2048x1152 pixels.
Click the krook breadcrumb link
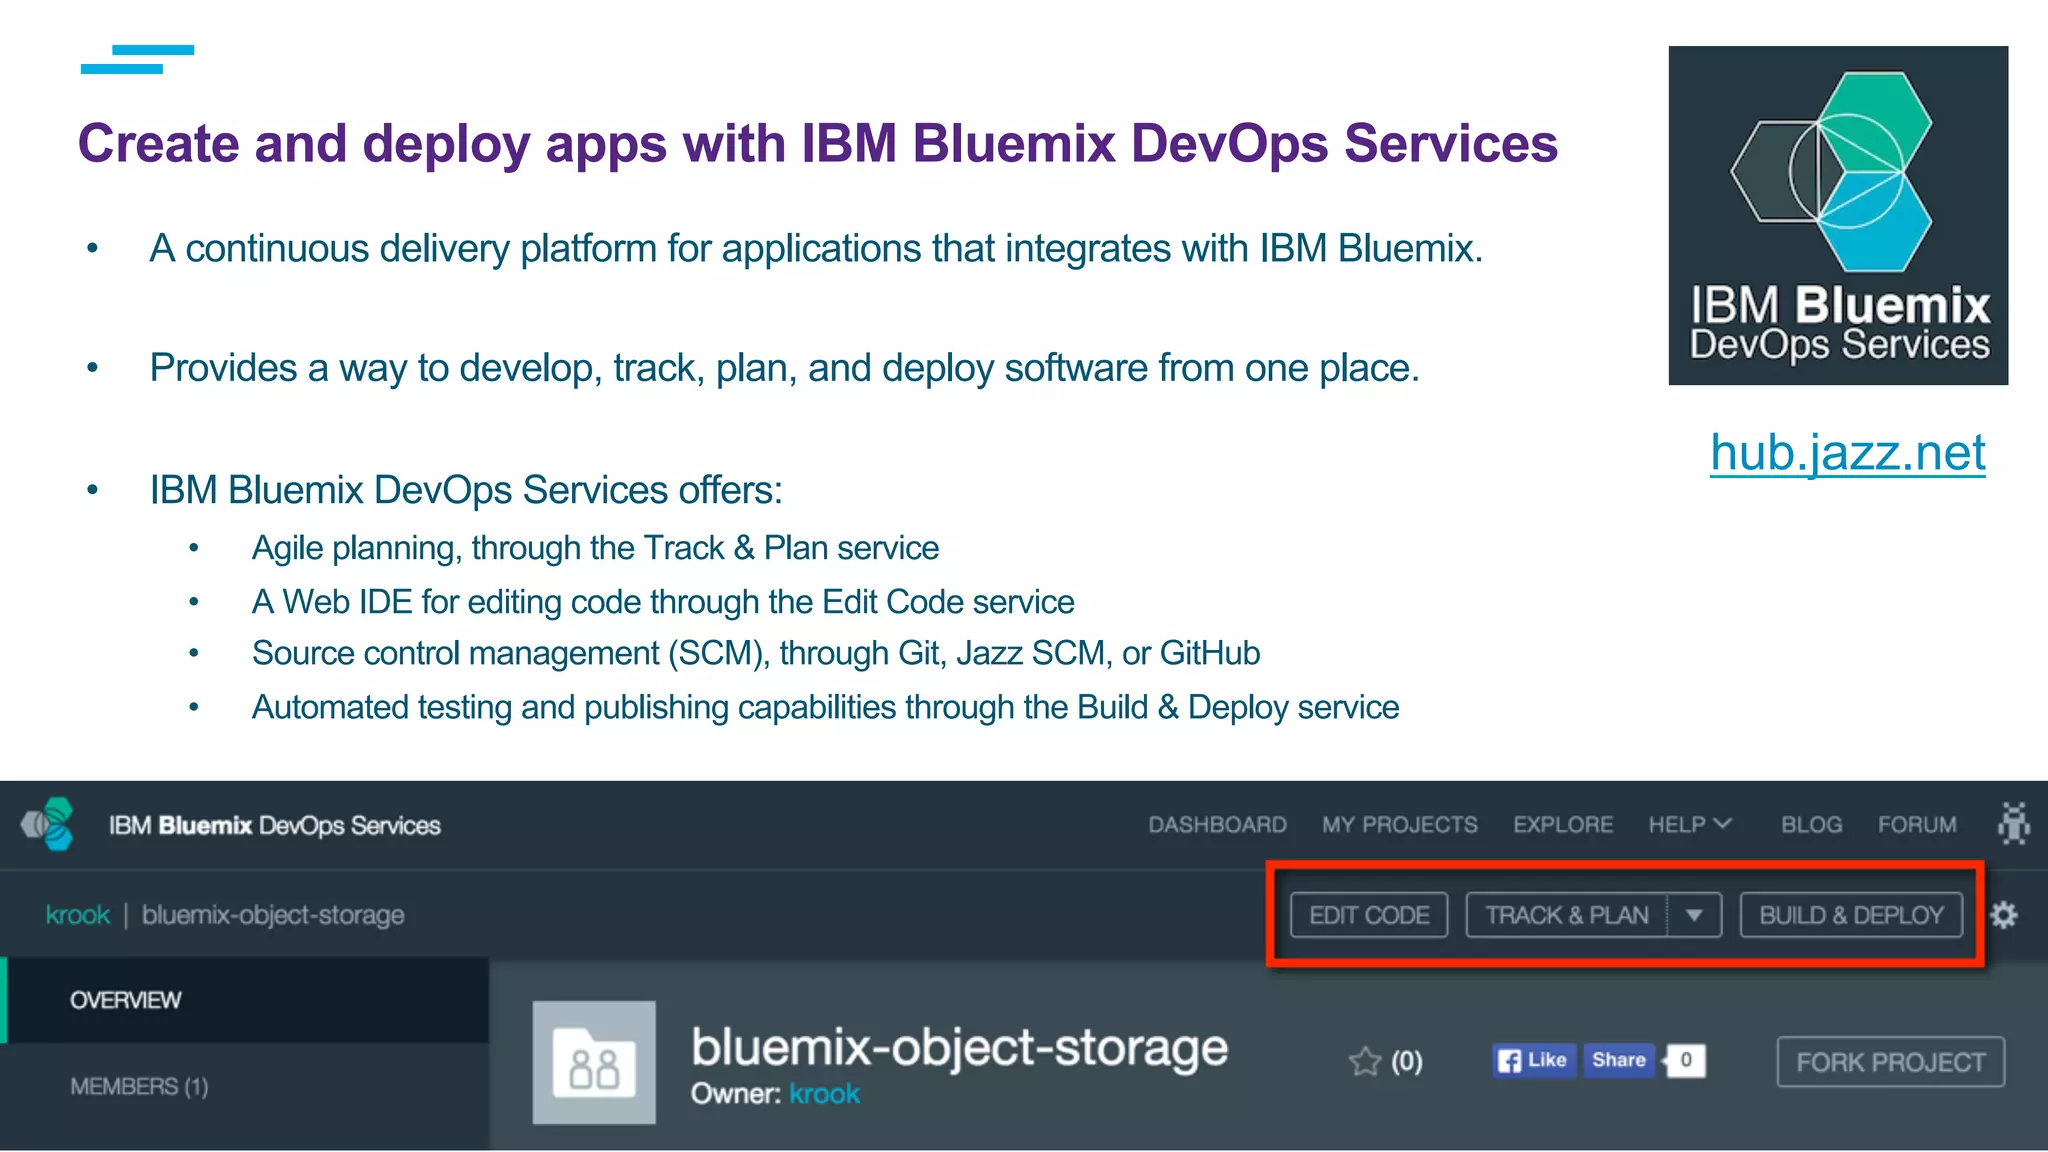[x=78, y=915]
